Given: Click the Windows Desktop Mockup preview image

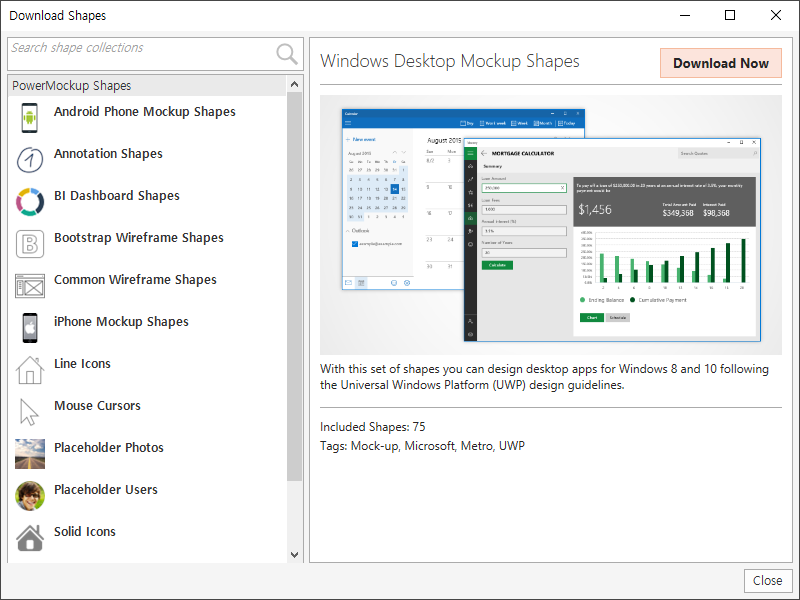Looking at the screenshot, I should [x=551, y=225].
